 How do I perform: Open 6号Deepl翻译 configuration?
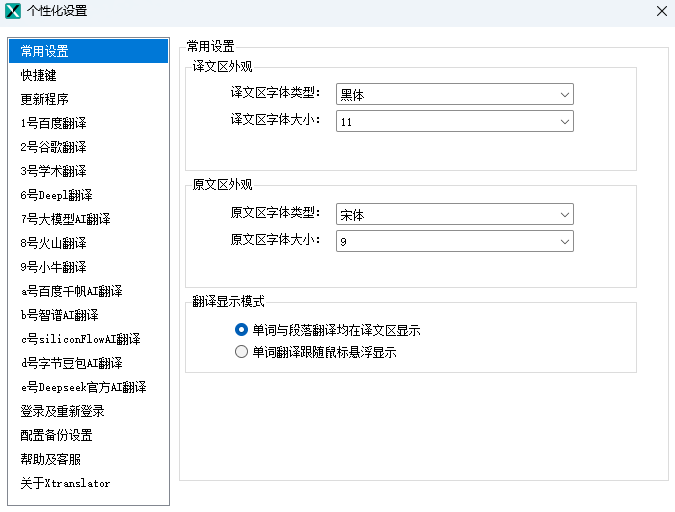point(56,195)
